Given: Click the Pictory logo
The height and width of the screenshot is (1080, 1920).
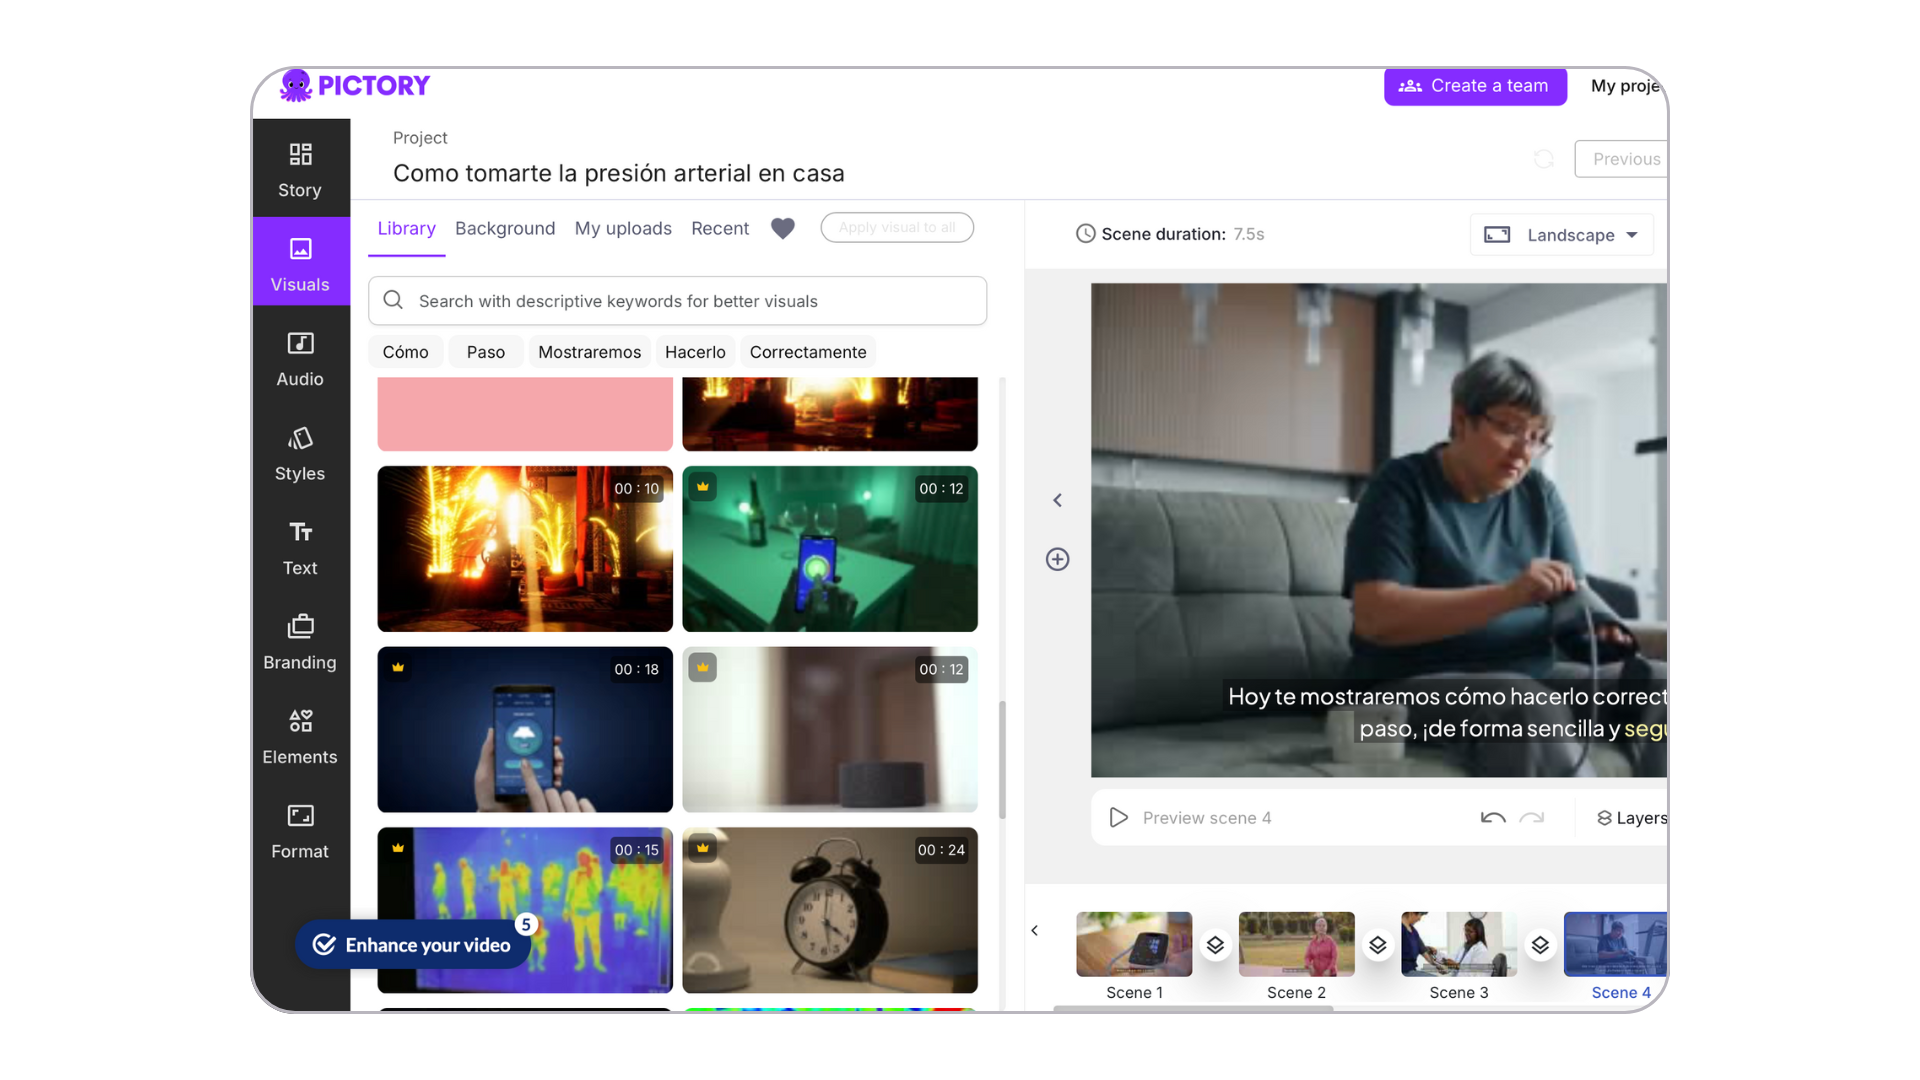Looking at the screenshot, I should coord(354,86).
